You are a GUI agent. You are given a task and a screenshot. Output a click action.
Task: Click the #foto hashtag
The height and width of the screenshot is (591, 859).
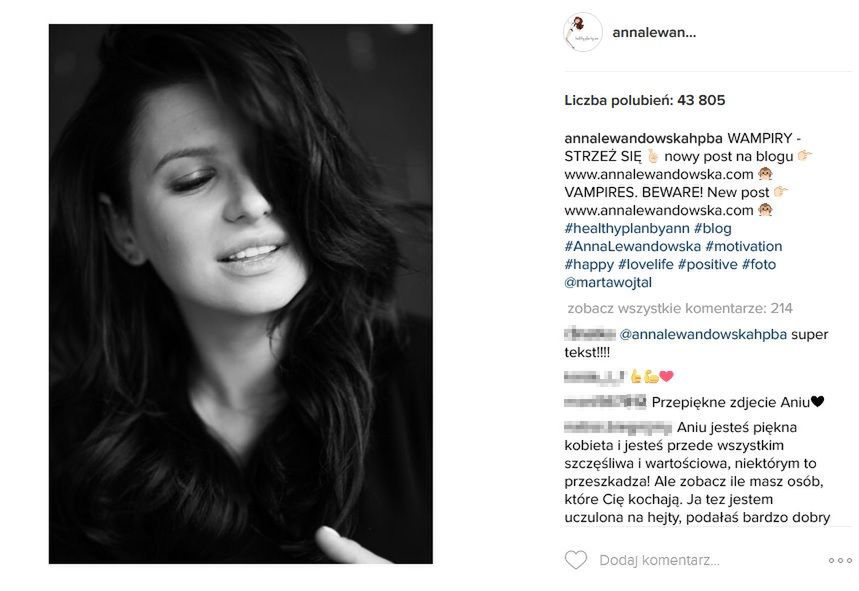(759, 265)
